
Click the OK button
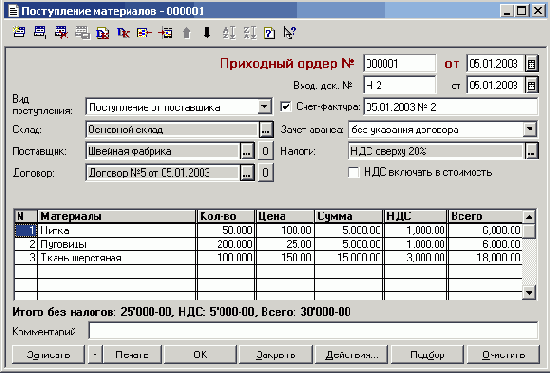point(200,355)
